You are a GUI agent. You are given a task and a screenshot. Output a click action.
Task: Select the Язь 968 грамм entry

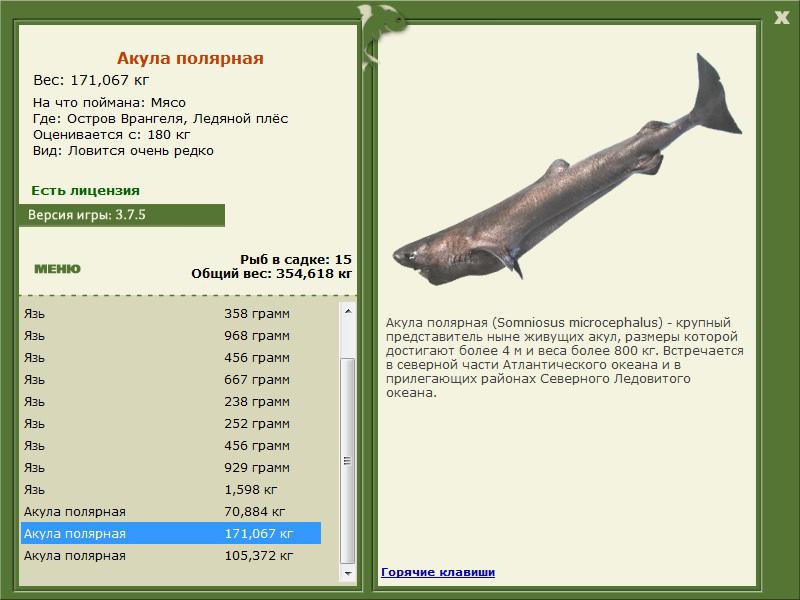(171, 336)
